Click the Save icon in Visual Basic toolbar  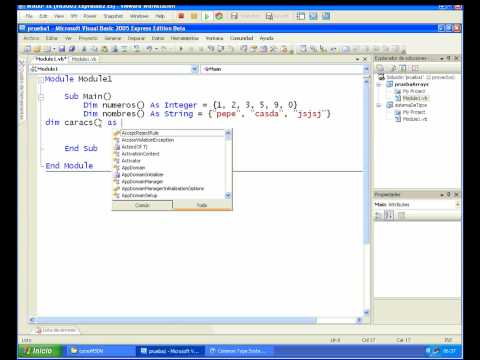(62, 49)
